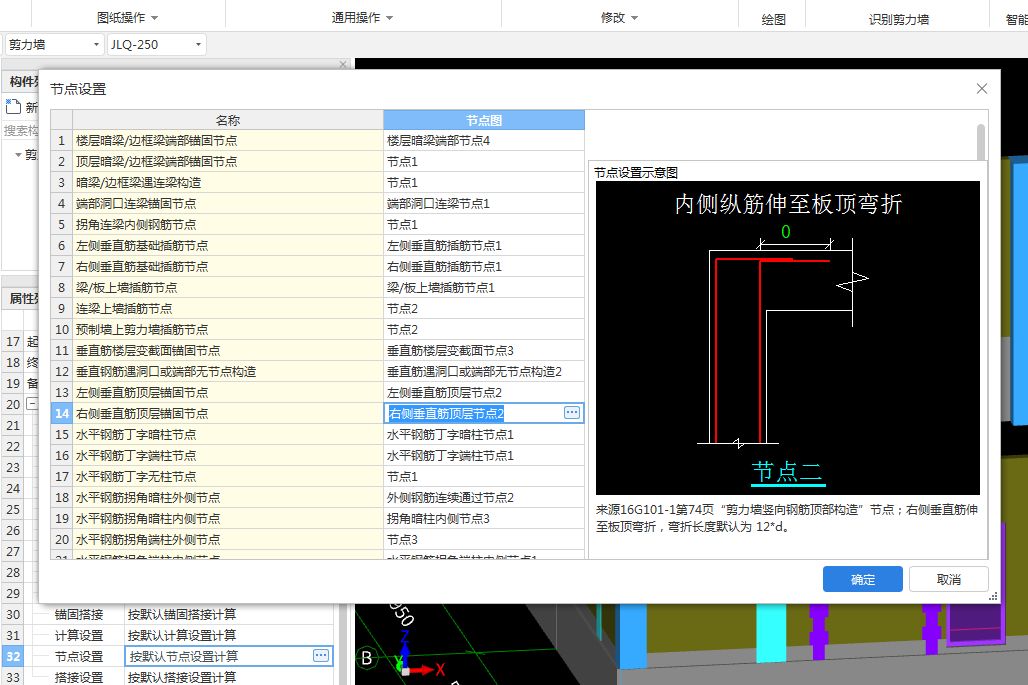Select row 3 暗梁/边框梁遇连梁构造

tap(227, 182)
